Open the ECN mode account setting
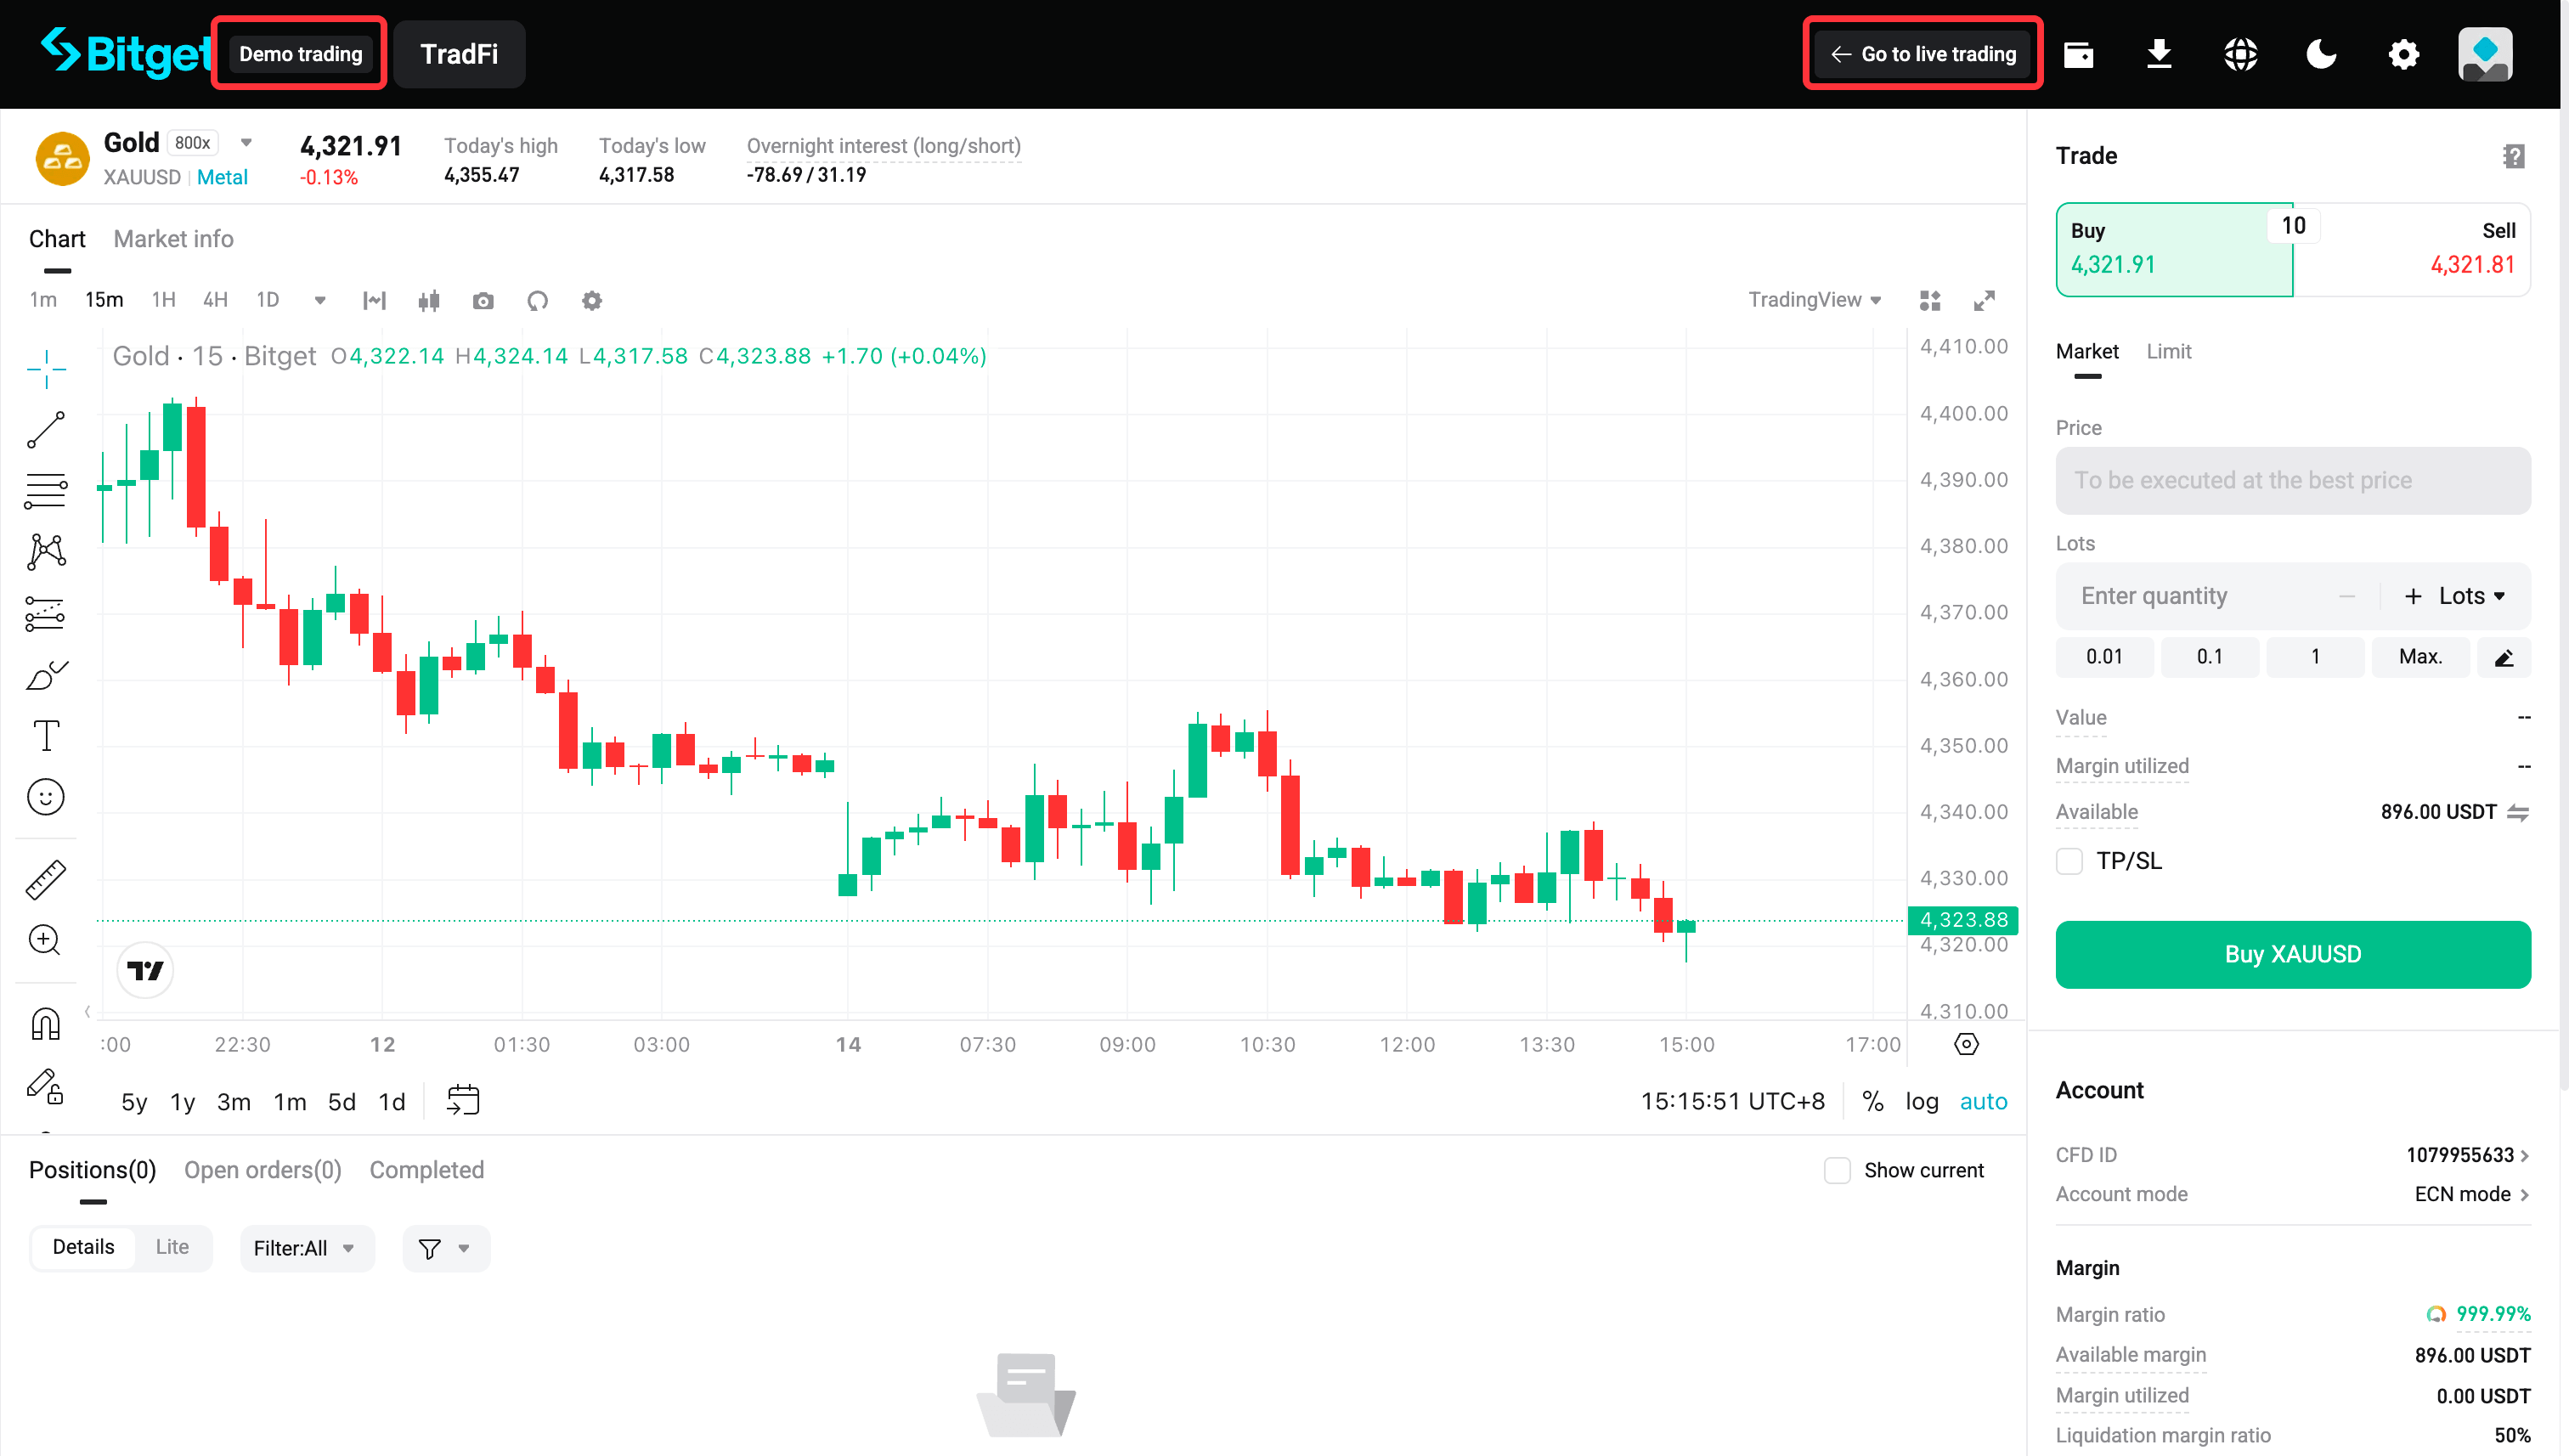Image resolution: width=2569 pixels, height=1456 pixels. pos(2471,1194)
